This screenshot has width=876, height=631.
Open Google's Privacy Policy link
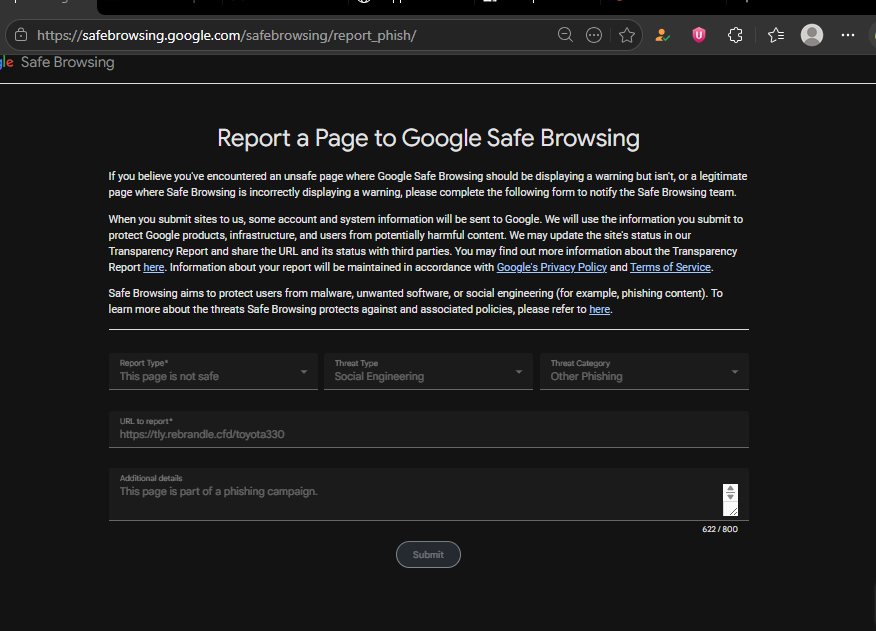[x=551, y=267]
